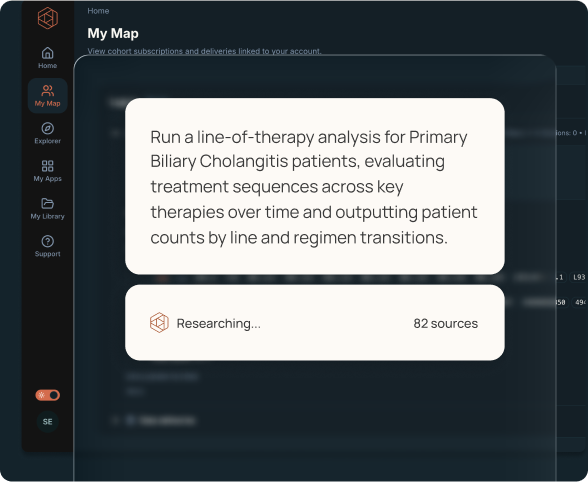Open the Home icon in sidebar
The height and width of the screenshot is (482, 588).
tap(47, 53)
